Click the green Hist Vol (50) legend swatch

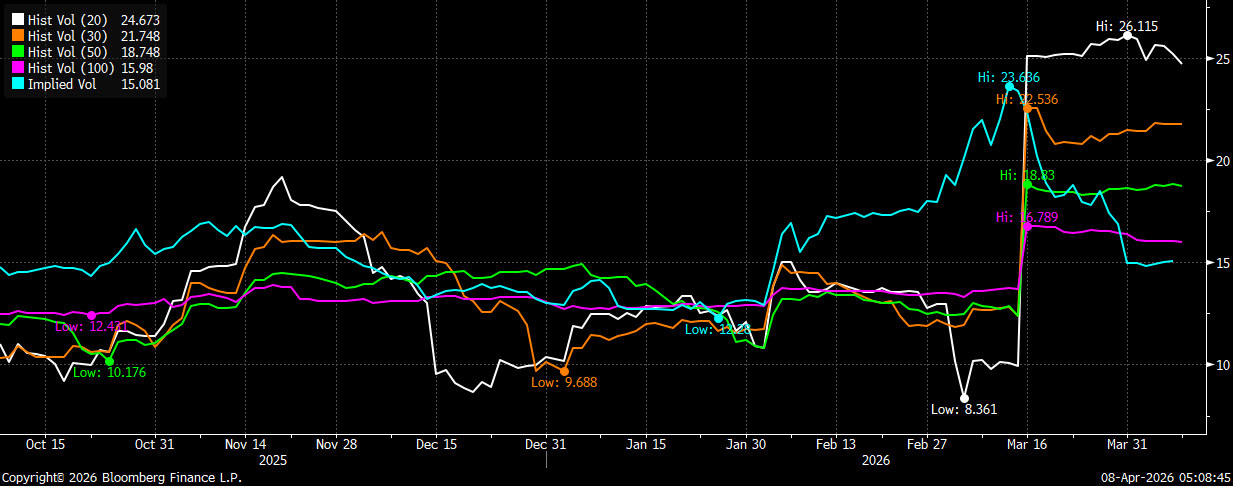(x=17, y=52)
